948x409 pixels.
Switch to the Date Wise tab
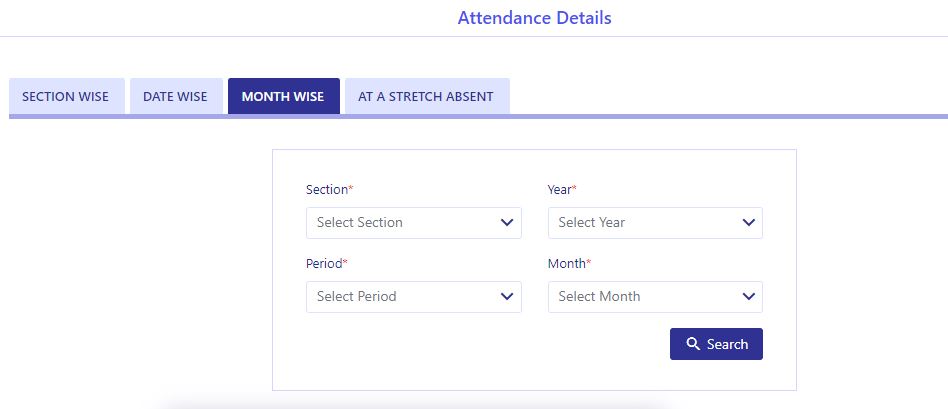(176, 96)
